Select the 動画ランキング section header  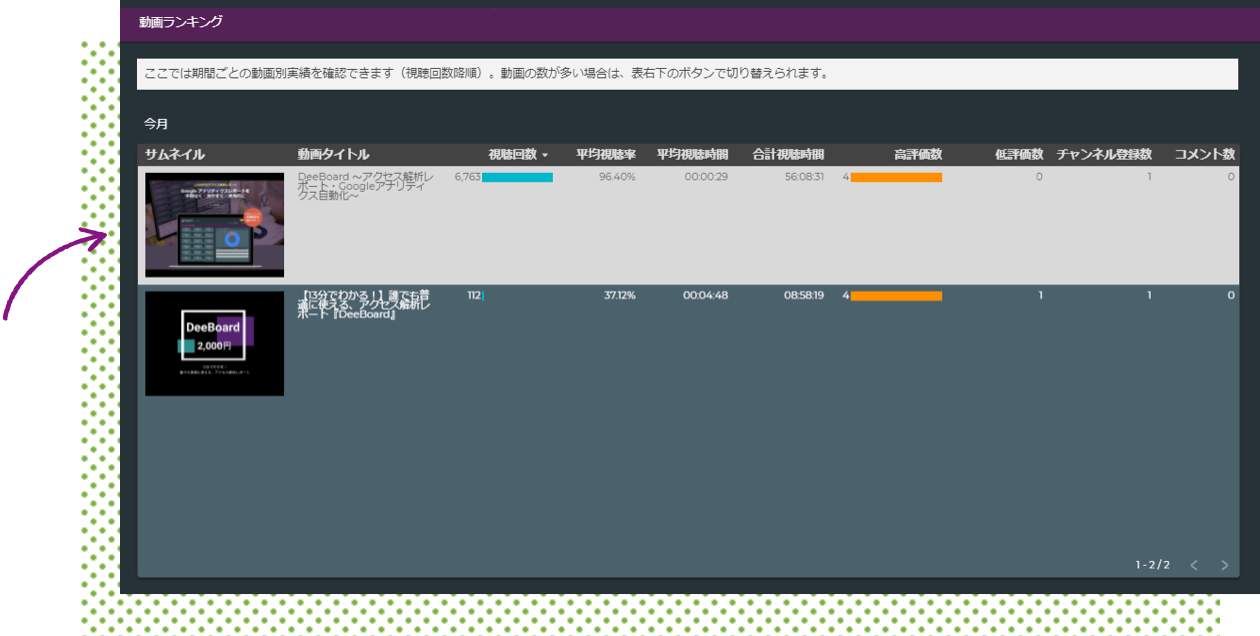(x=181, y=21)
